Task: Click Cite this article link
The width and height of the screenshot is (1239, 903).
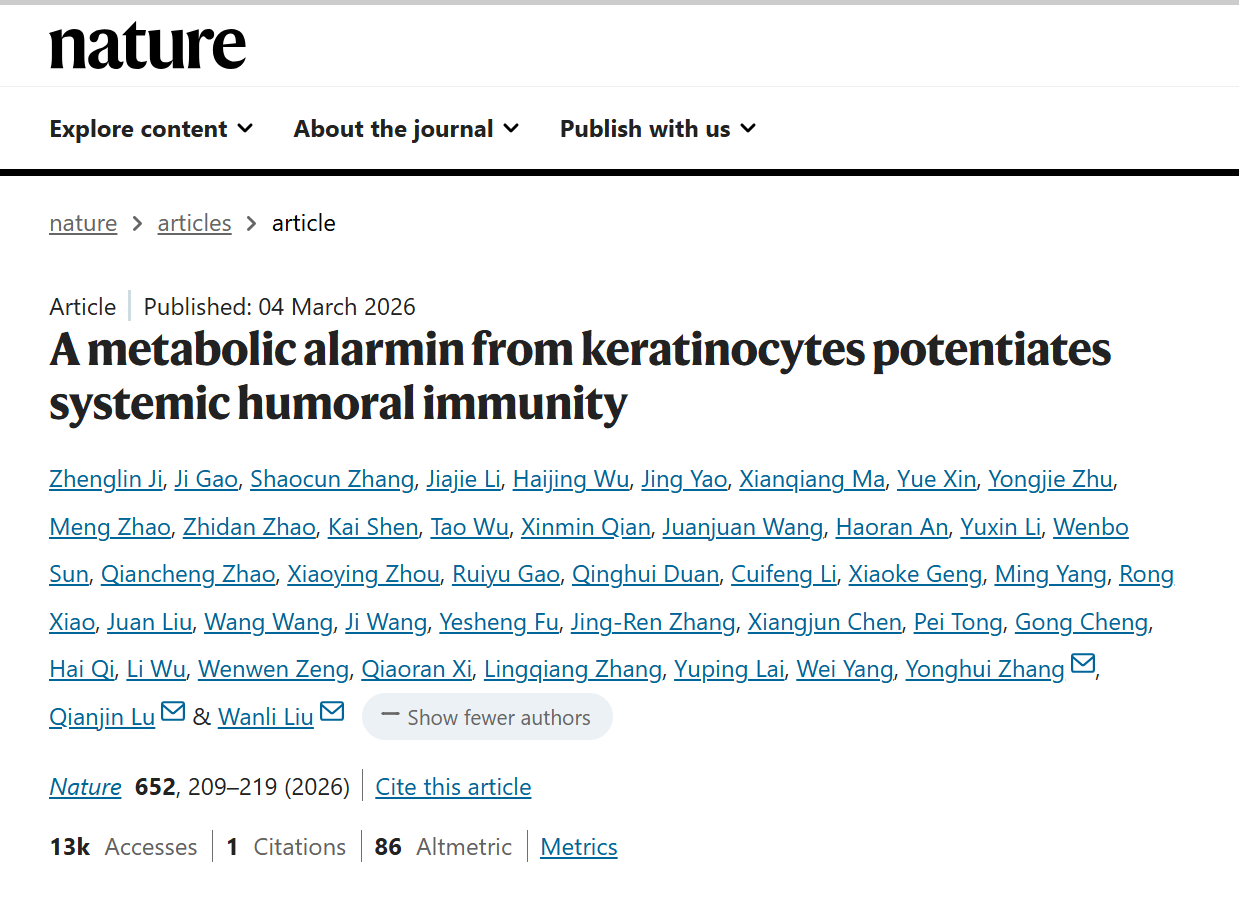Action: pyautogui.click(x=453, y=787)
